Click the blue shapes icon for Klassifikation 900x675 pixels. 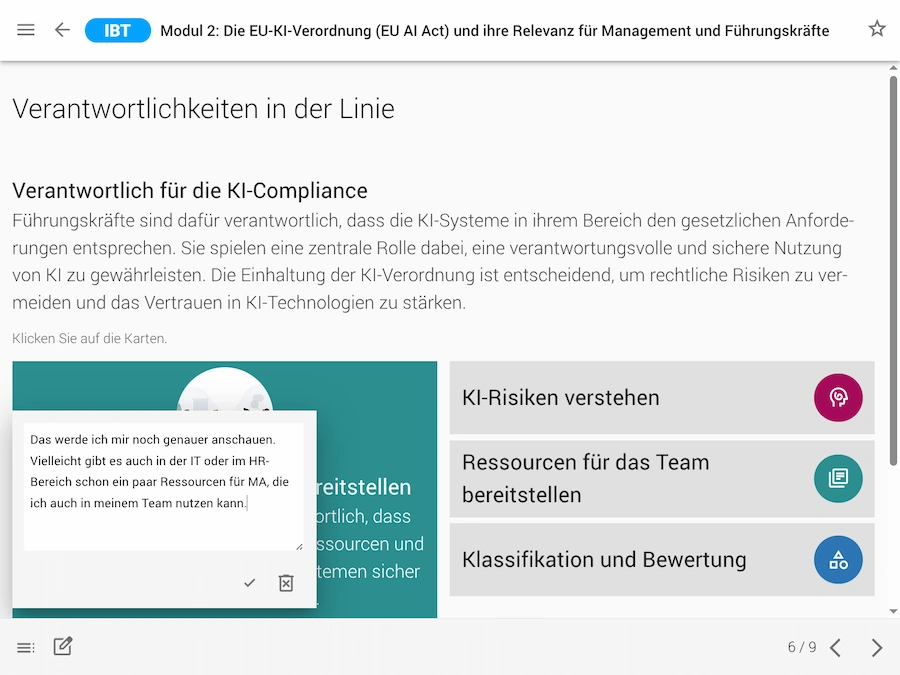838,560
